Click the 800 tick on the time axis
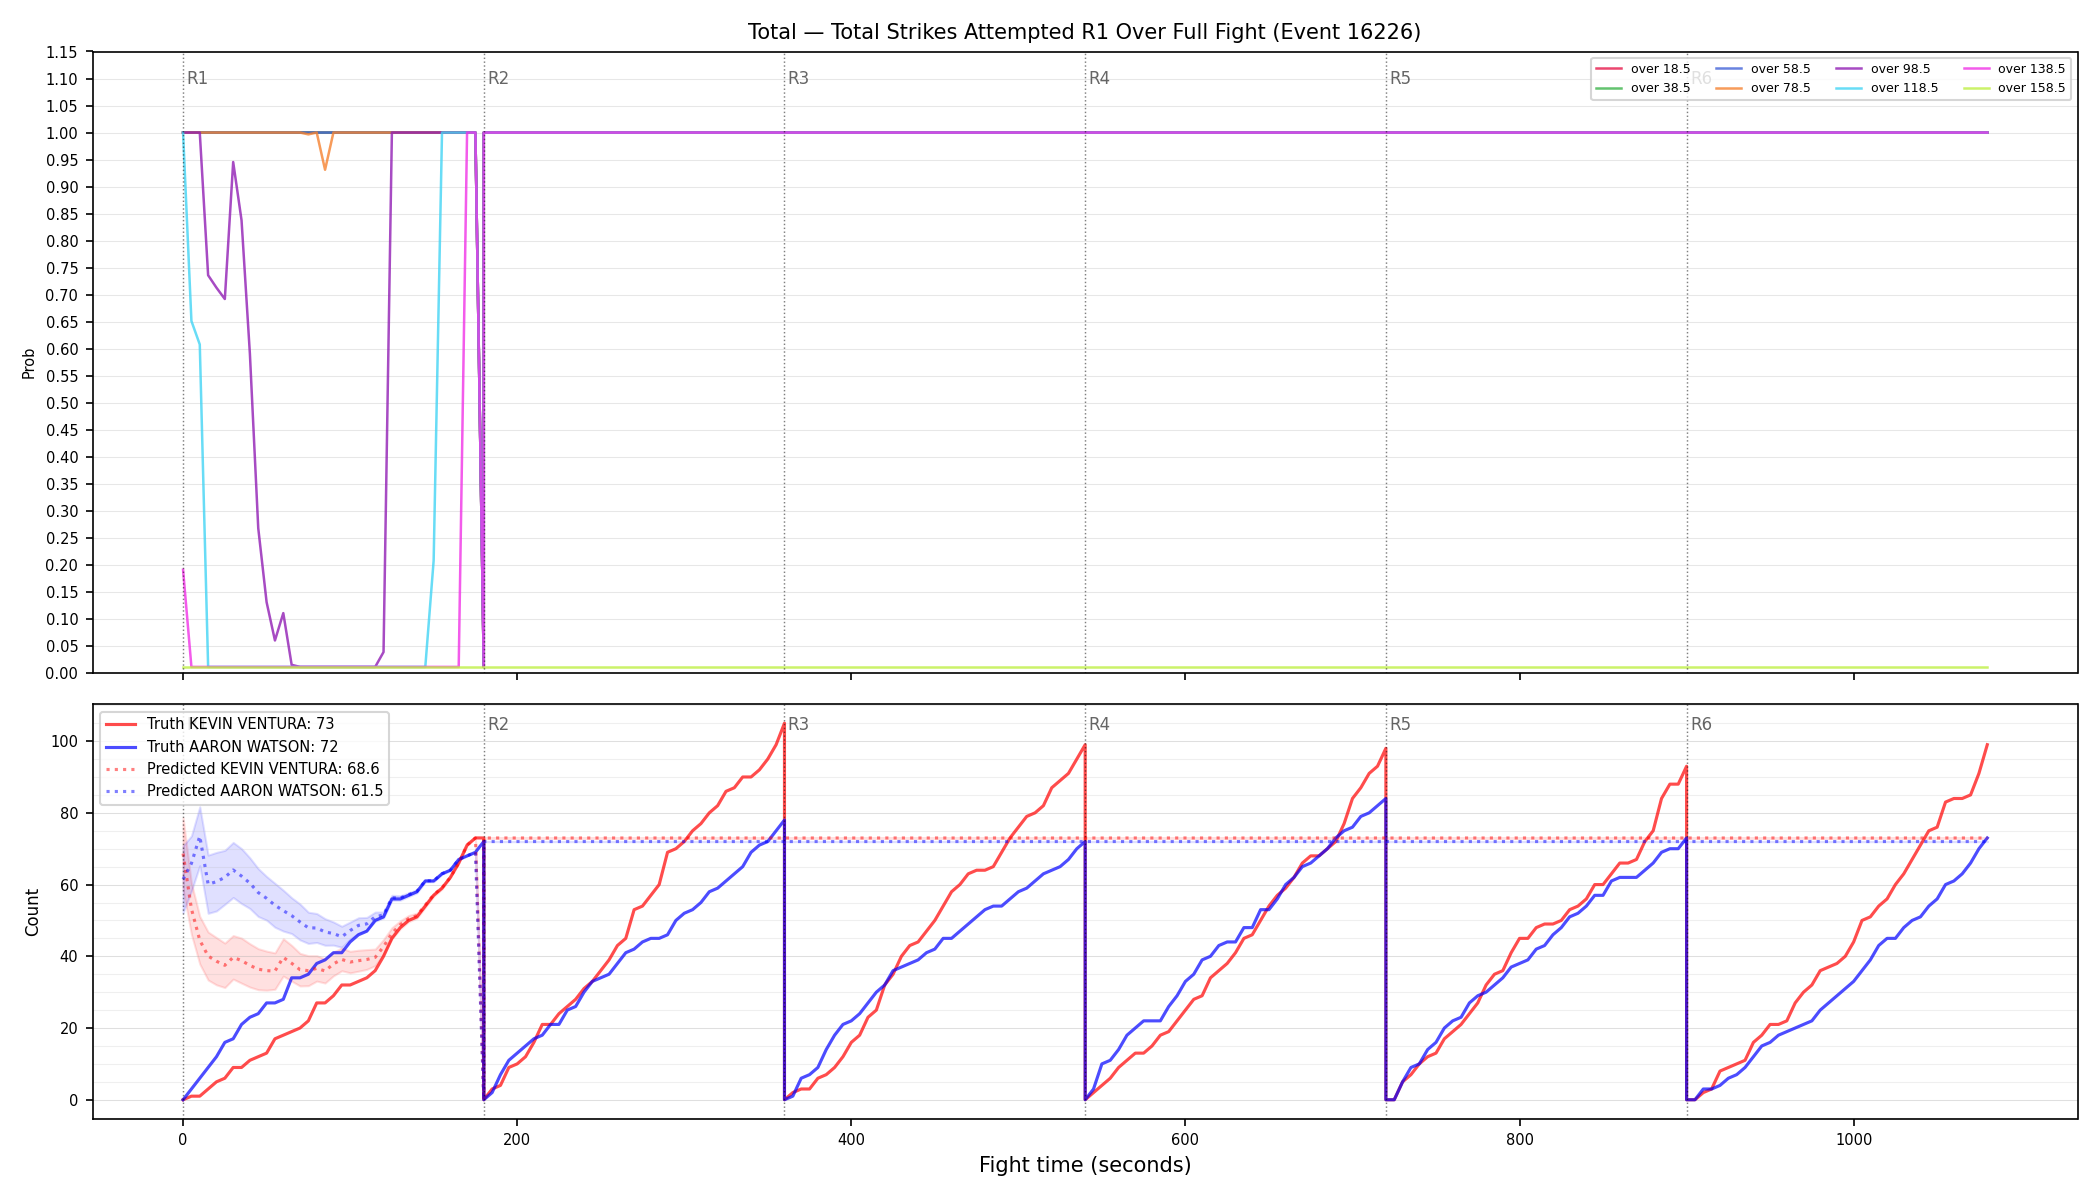The height and width of the screenshot is (1200, 2100). (x=1519, y=1139)
